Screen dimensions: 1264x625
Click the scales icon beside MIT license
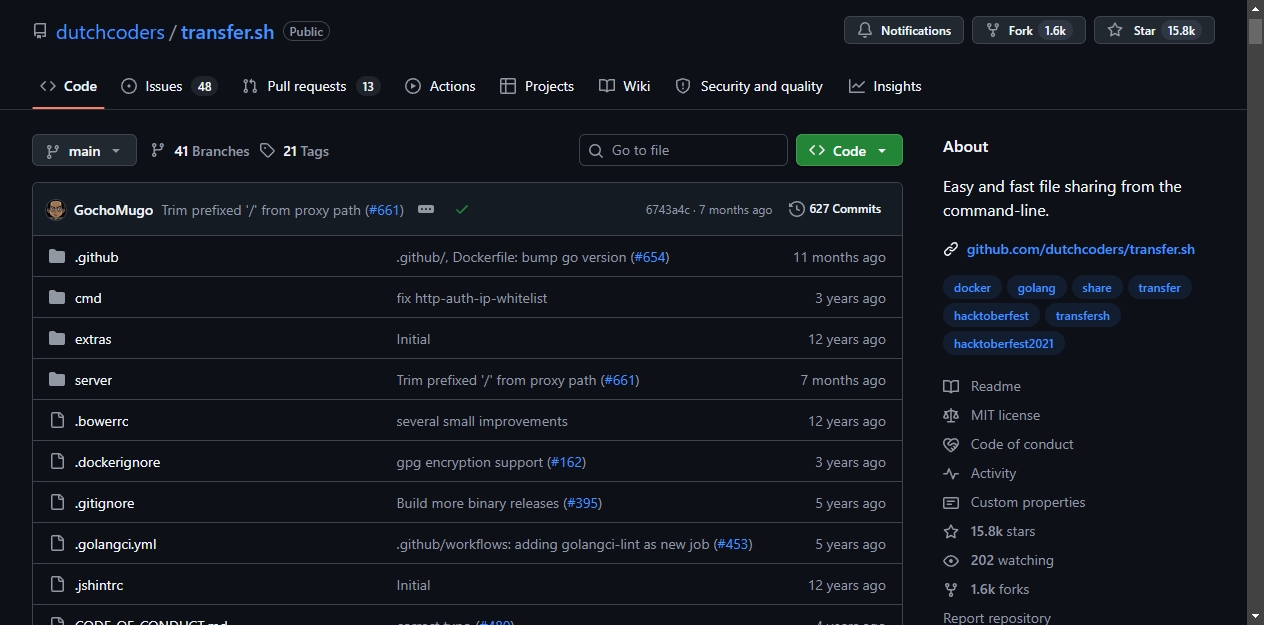(x=951, y=415)
